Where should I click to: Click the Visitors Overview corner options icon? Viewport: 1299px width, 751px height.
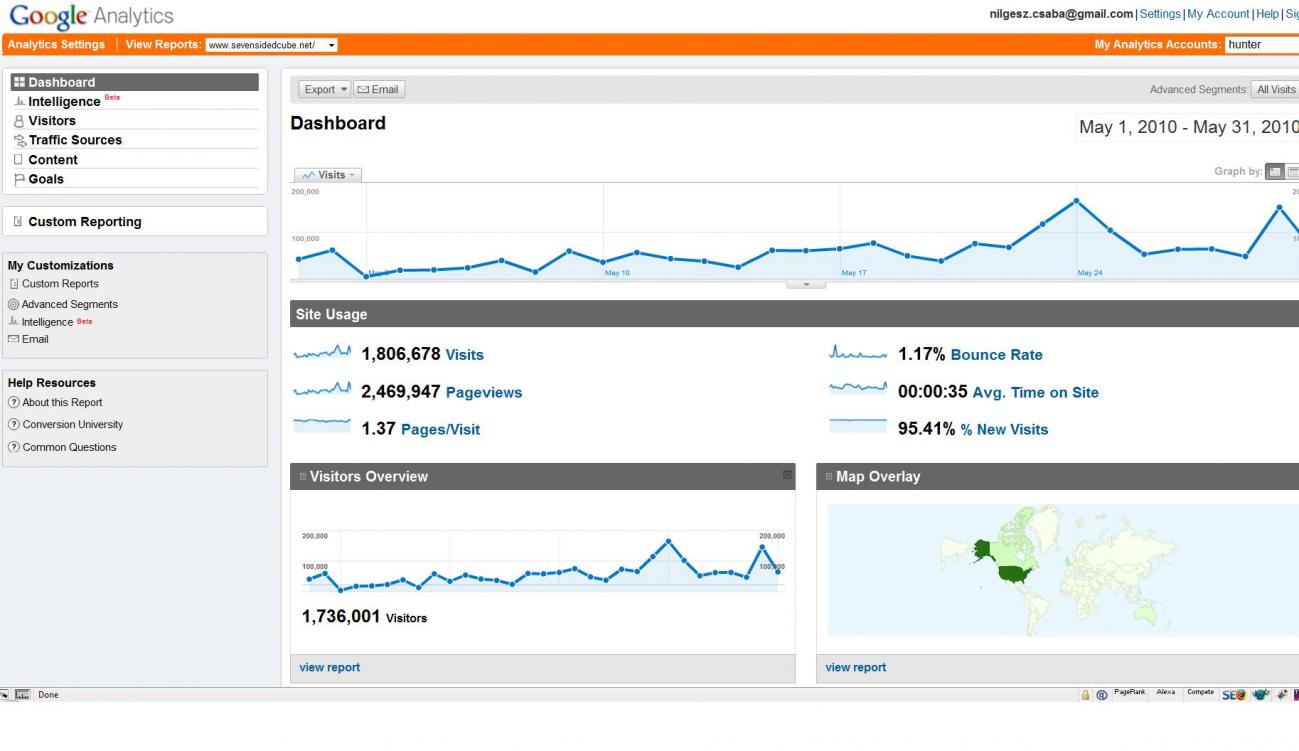[x=787, y=475]
